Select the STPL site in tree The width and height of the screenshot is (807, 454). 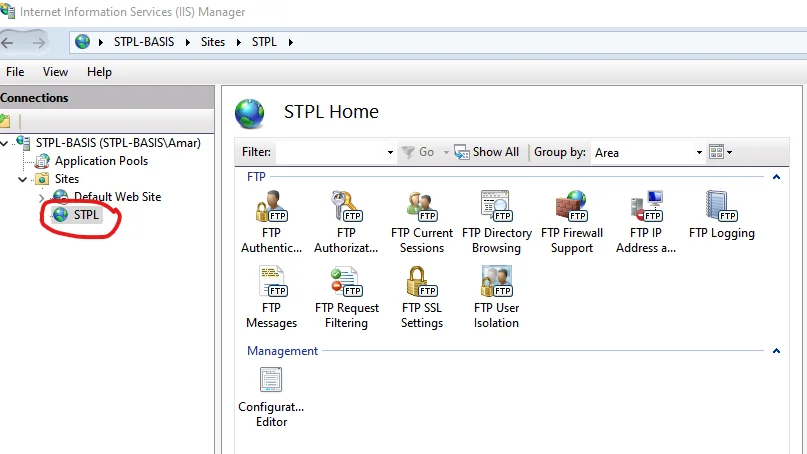tap(85, 215)
